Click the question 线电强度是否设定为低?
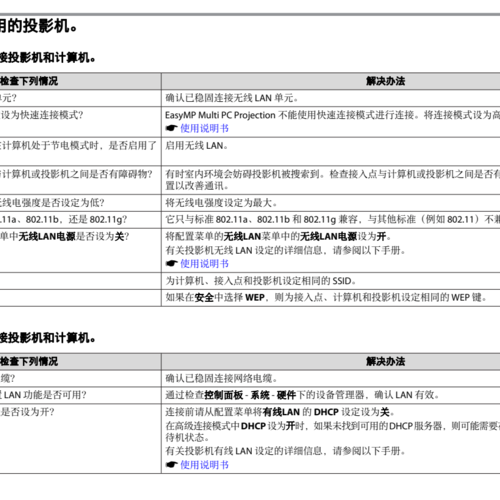Viewport: 500px width, 500px height. tap(52, 203)
